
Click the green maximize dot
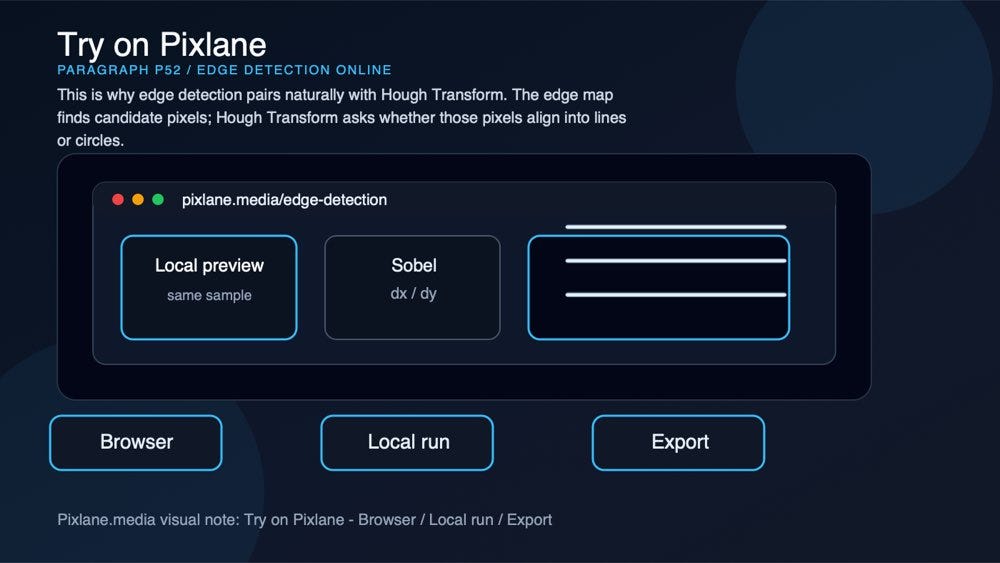pyautogui.click(x=158, y=200)
